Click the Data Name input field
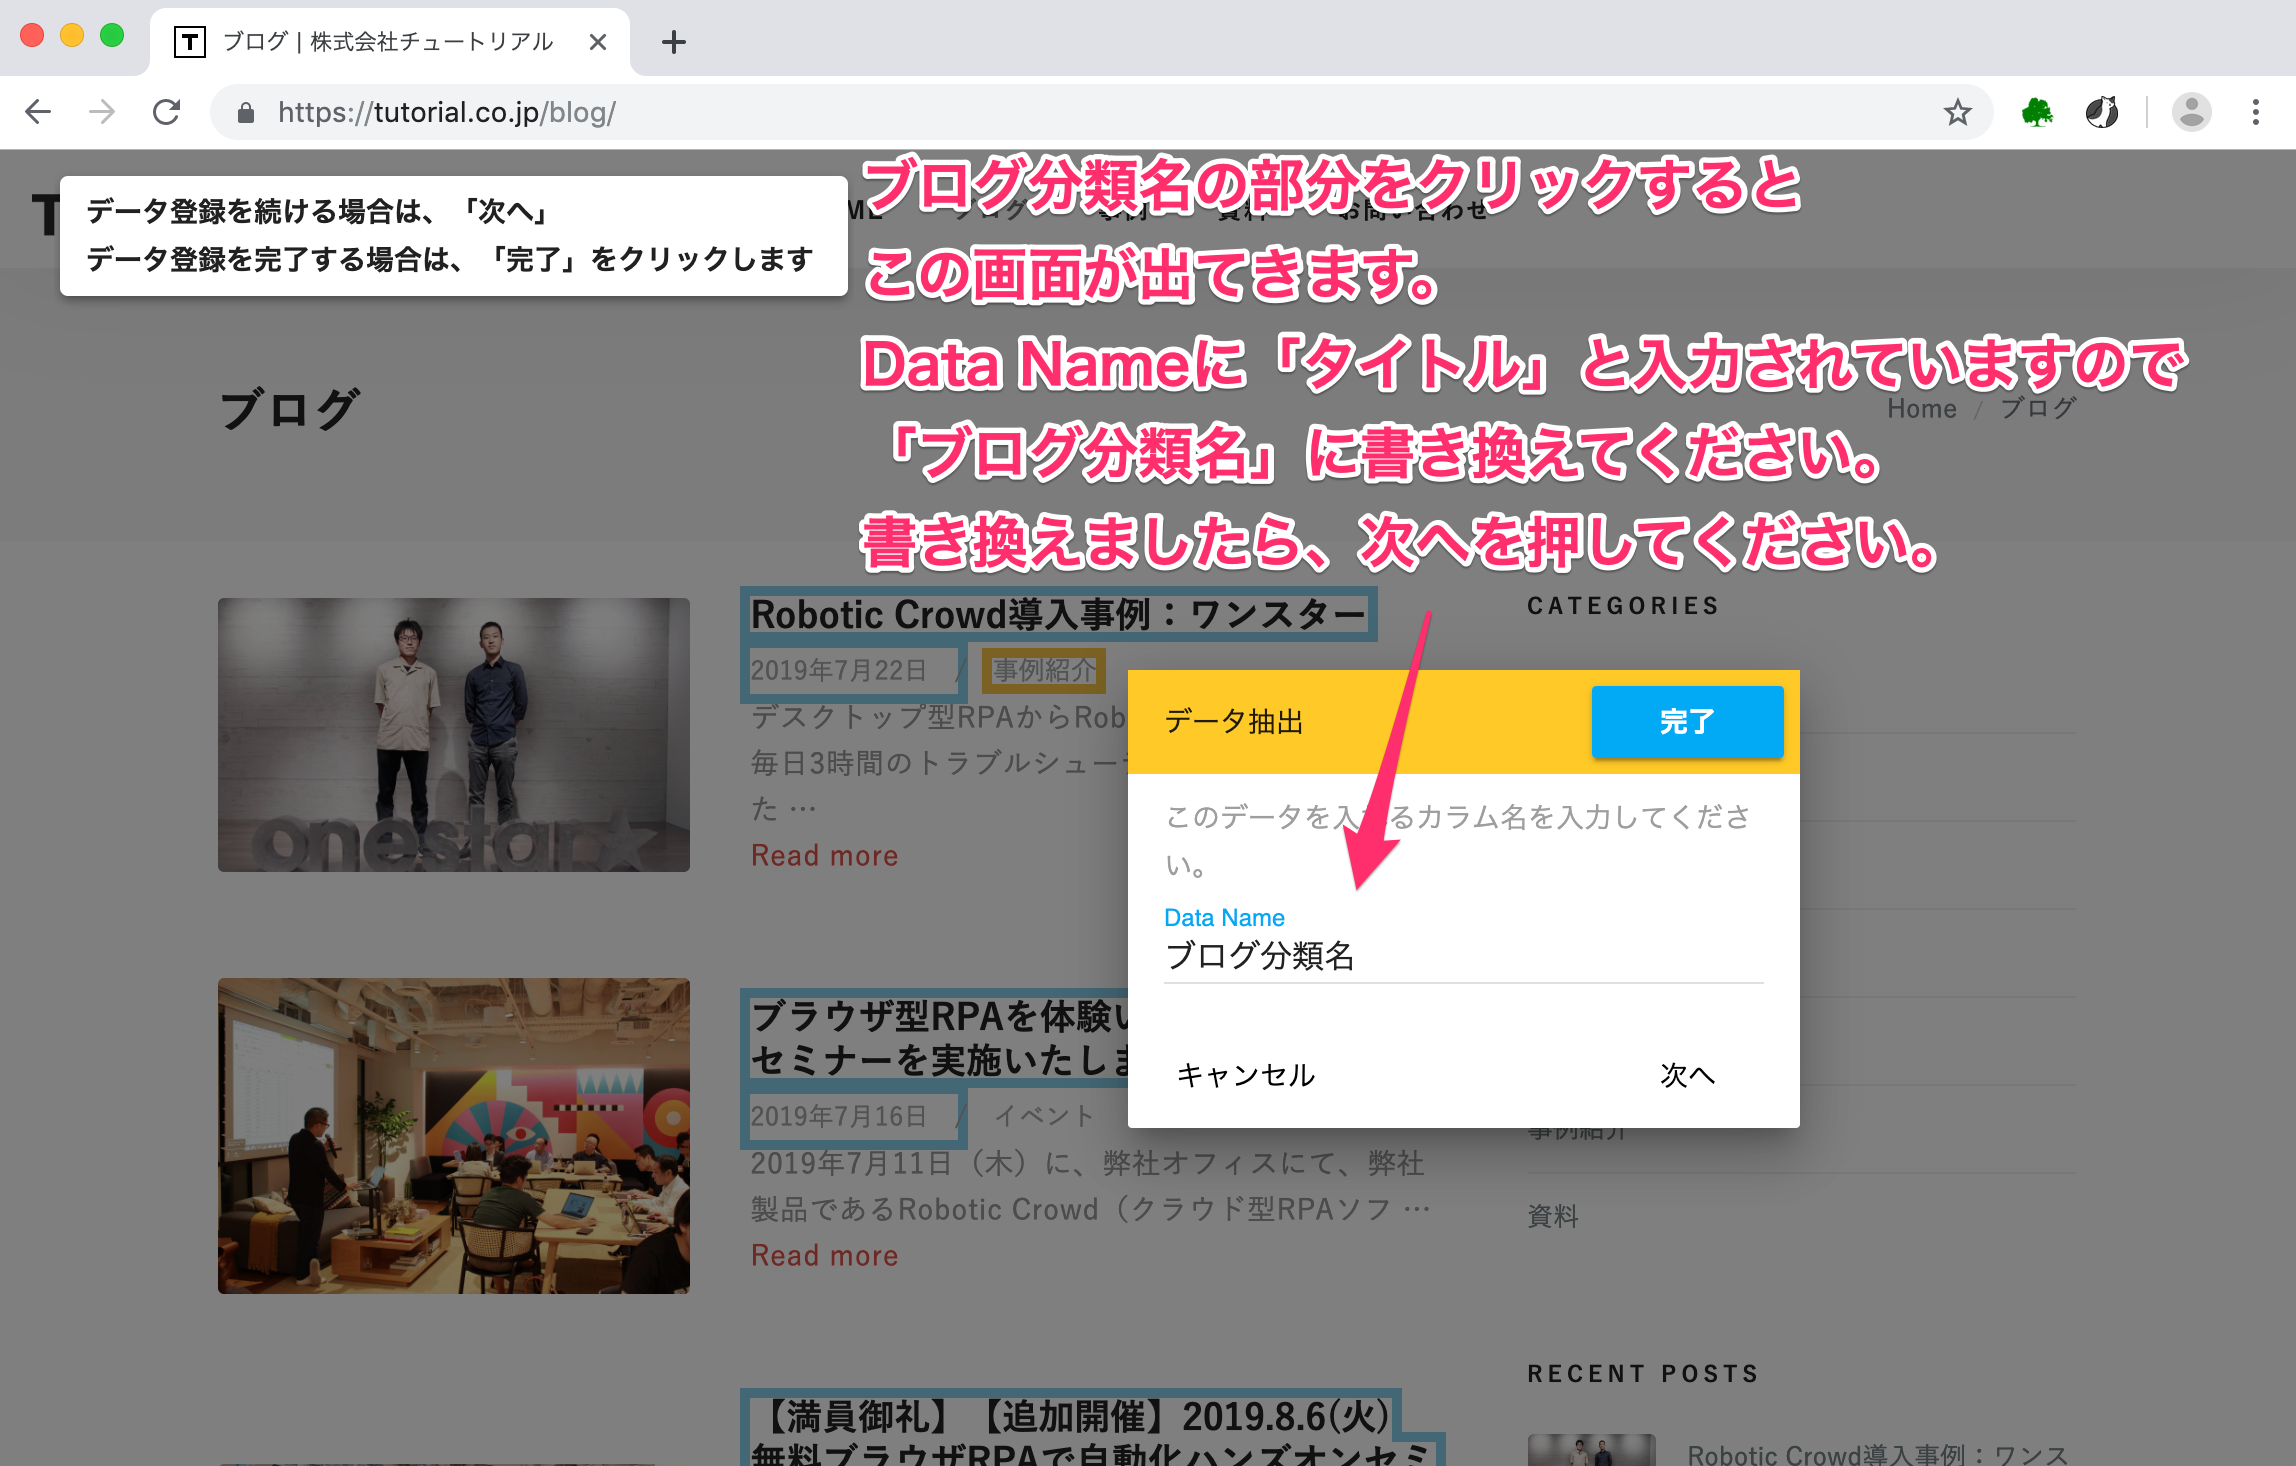2296x1466 pixels. click(1462, 956)
